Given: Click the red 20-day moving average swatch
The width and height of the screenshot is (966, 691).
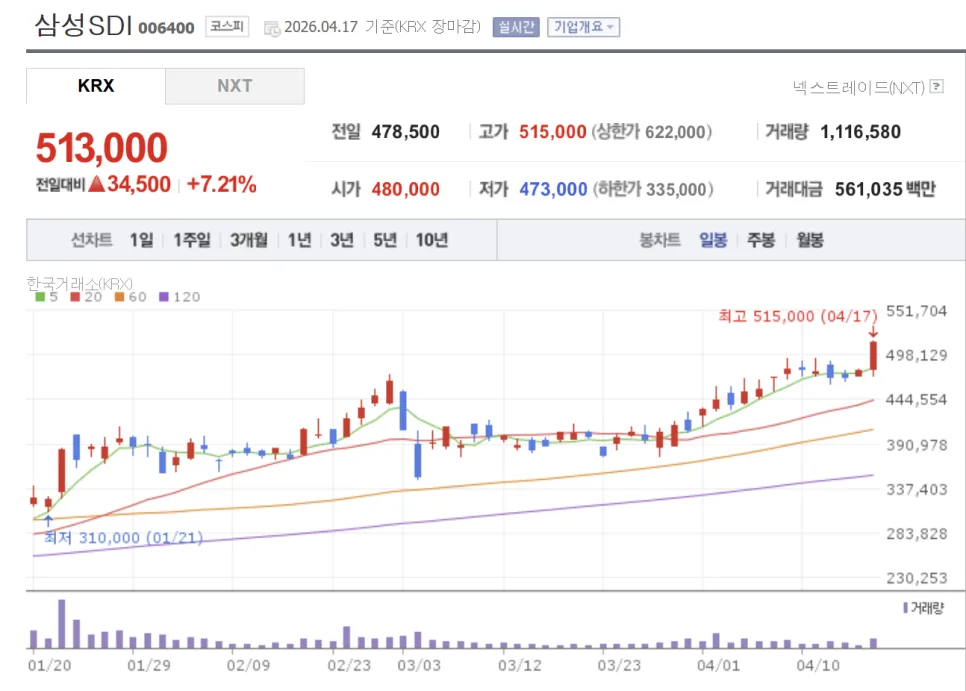Looking at the screenshot, I should [x=75, y=297].
